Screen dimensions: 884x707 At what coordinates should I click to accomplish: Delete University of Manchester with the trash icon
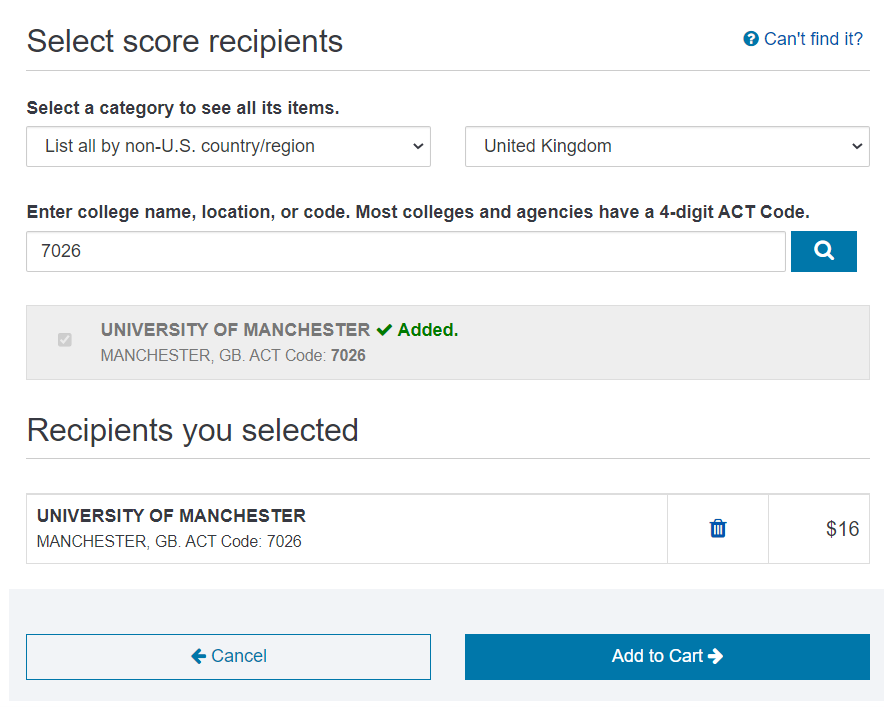point(718,528)
